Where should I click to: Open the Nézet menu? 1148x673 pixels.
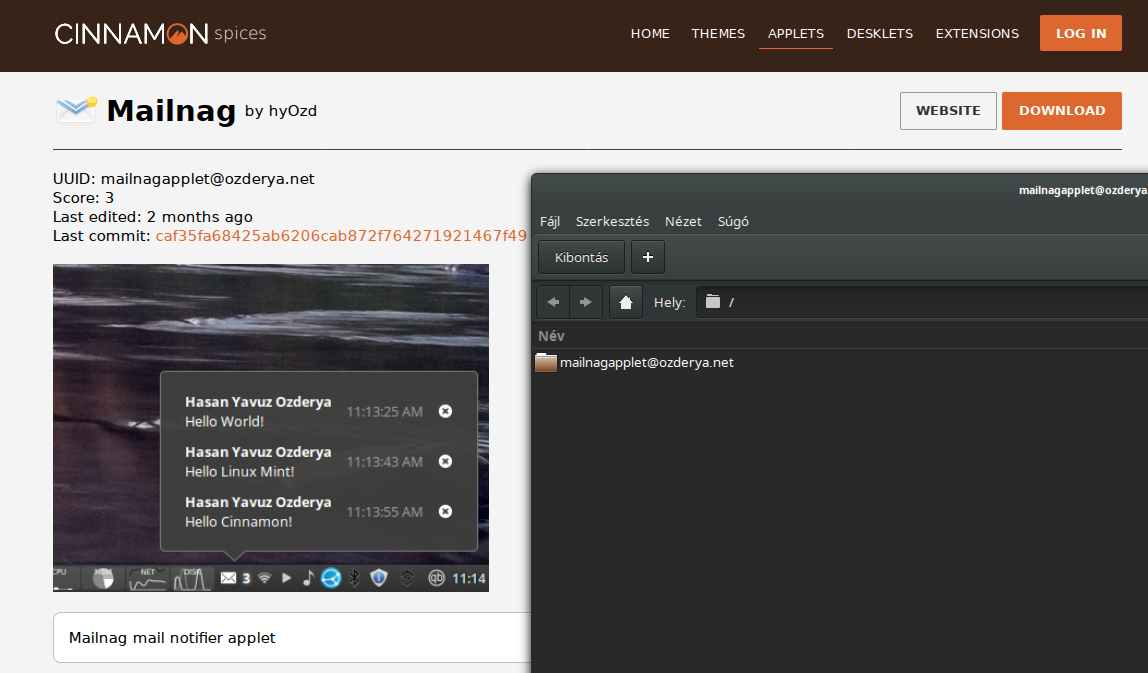683,222
